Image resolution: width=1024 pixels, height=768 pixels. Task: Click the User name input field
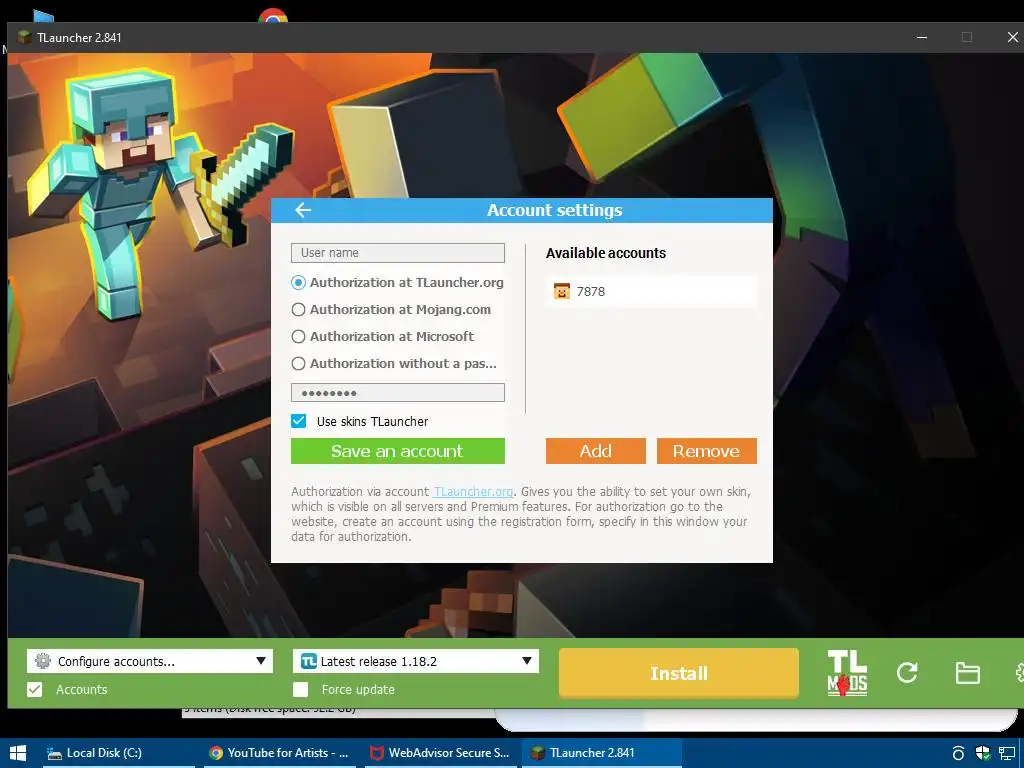(398, 253)
